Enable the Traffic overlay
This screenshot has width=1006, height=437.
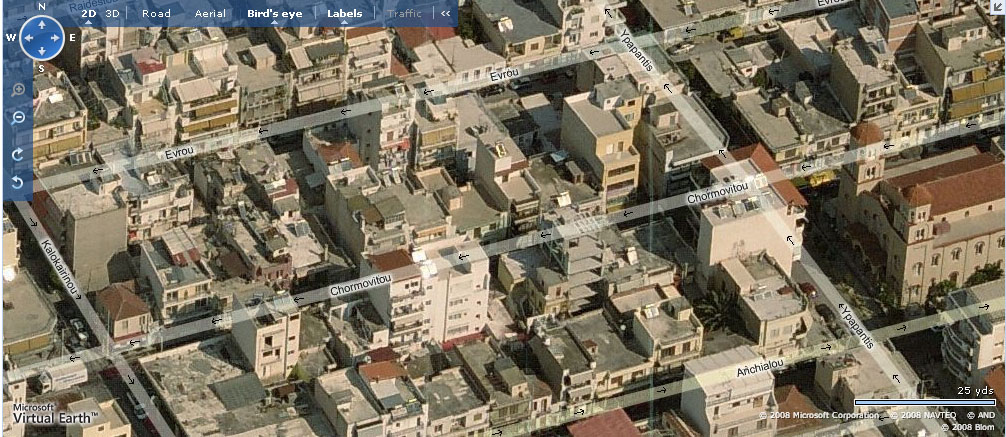[404, 14]
